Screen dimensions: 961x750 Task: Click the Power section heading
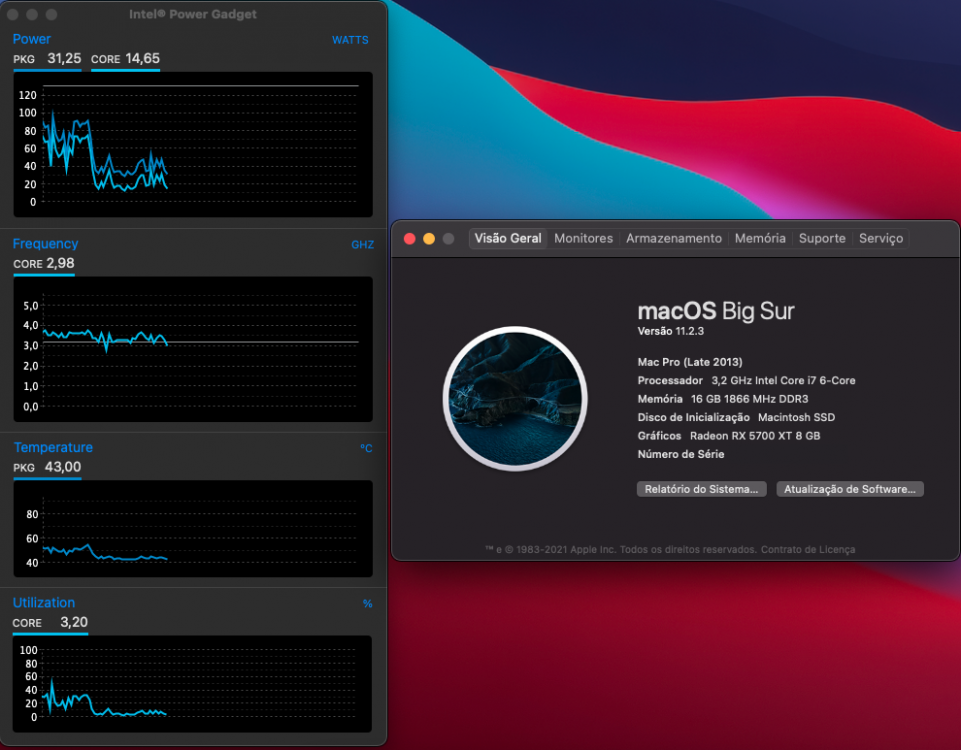point(32,39)
